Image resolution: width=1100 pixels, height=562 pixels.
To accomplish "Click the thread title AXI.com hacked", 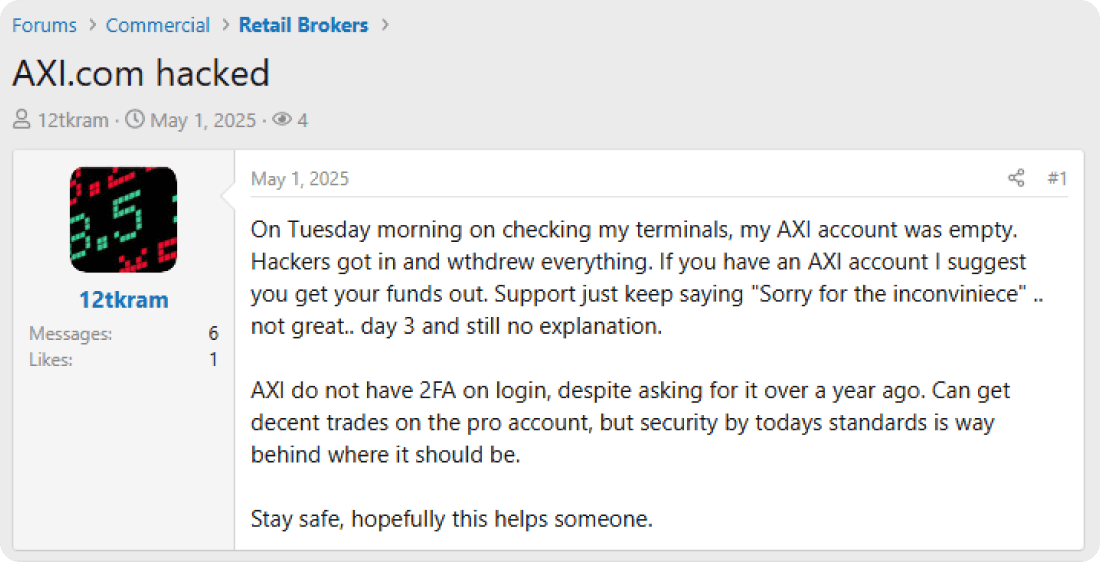I will pyautogui.click(x=141, y=74).
